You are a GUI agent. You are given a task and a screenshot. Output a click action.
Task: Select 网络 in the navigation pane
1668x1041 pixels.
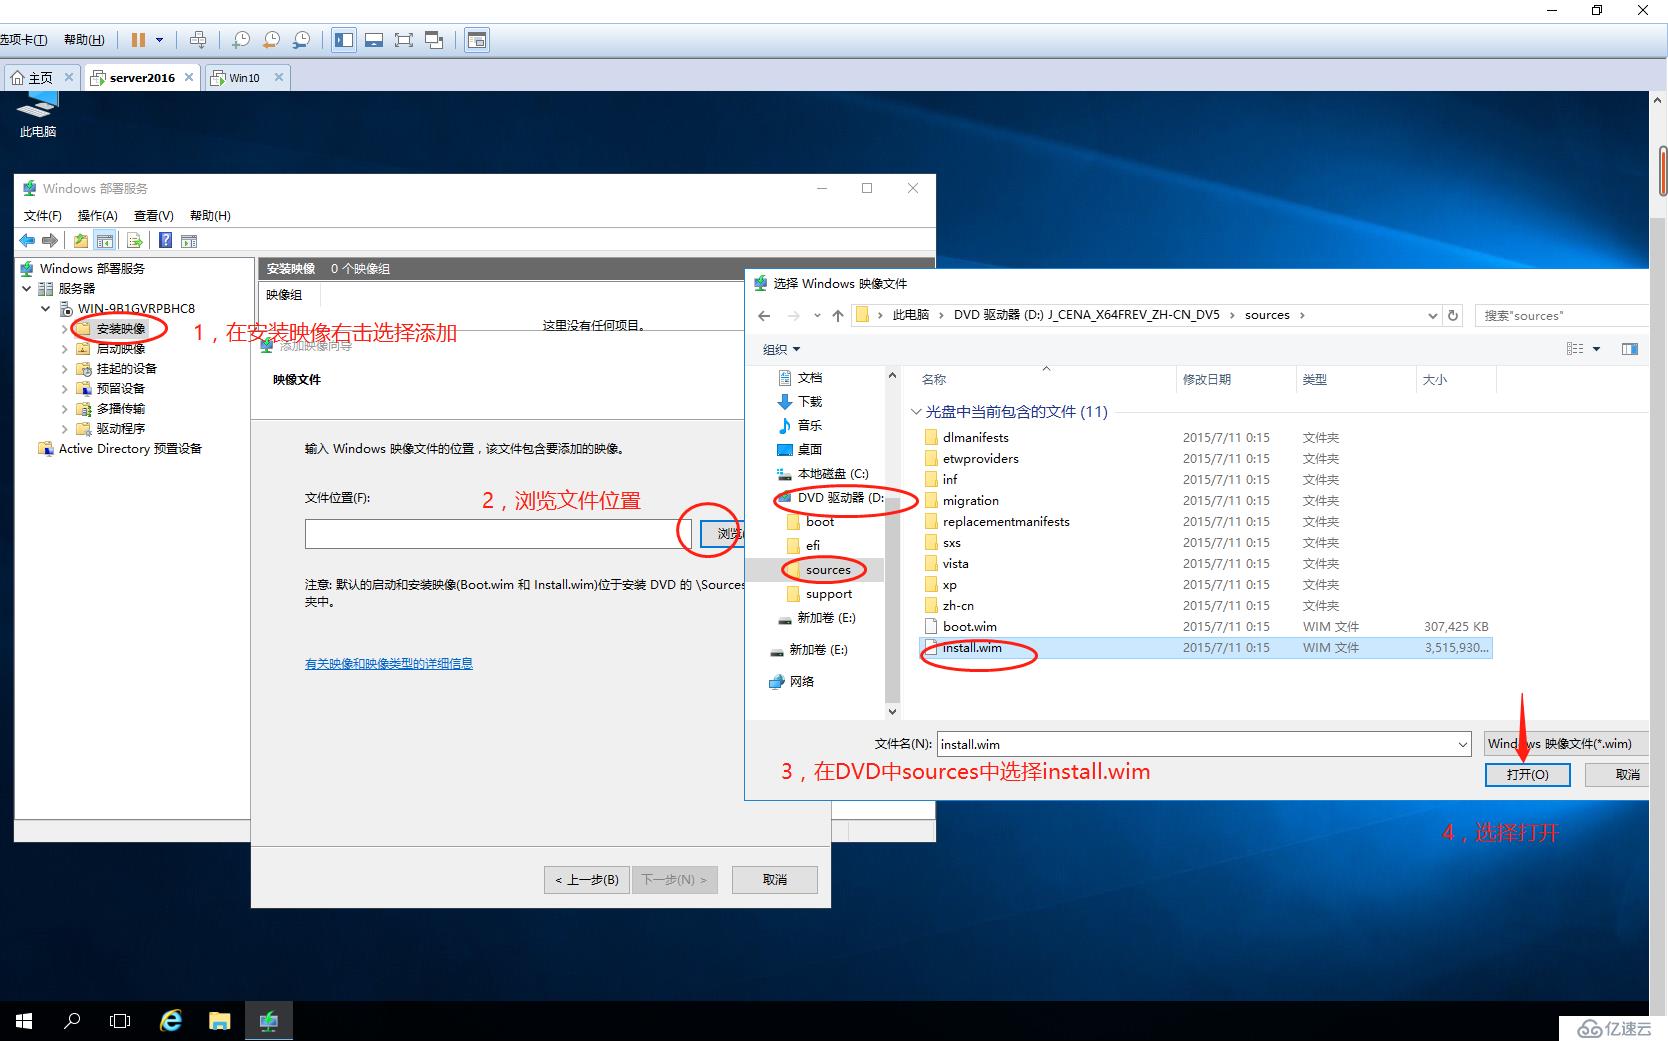point(801,681)
